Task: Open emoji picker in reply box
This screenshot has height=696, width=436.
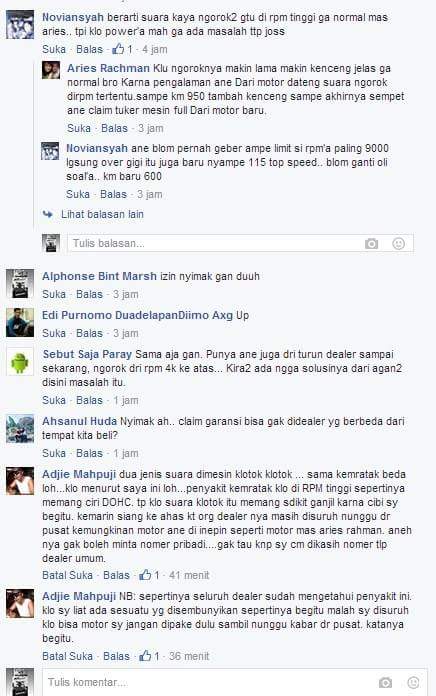Action: click(398, 244)
